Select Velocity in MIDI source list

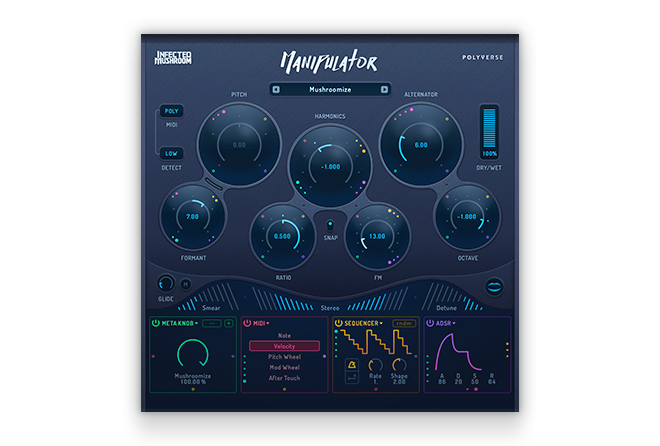click(x=284, y=346)
